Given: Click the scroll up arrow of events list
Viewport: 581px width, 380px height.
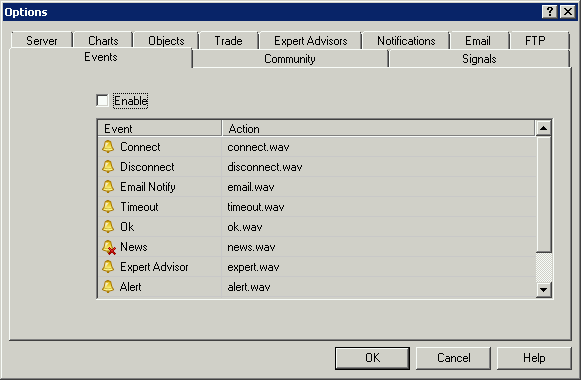Looking at the screenshot, I should click(x=544, y=128).
